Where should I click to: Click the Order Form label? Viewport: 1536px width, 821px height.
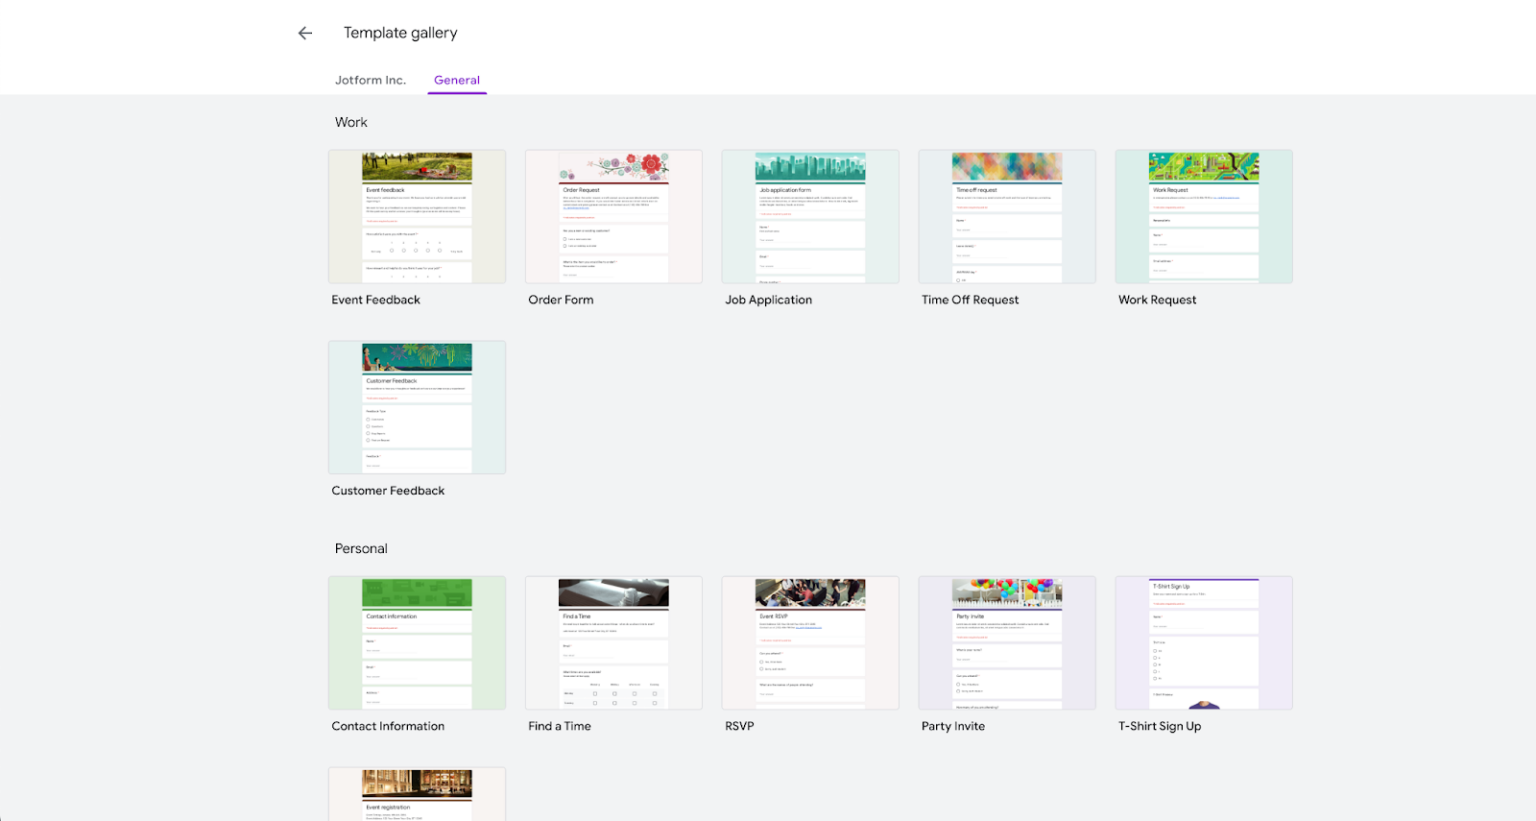coord(561,299)
